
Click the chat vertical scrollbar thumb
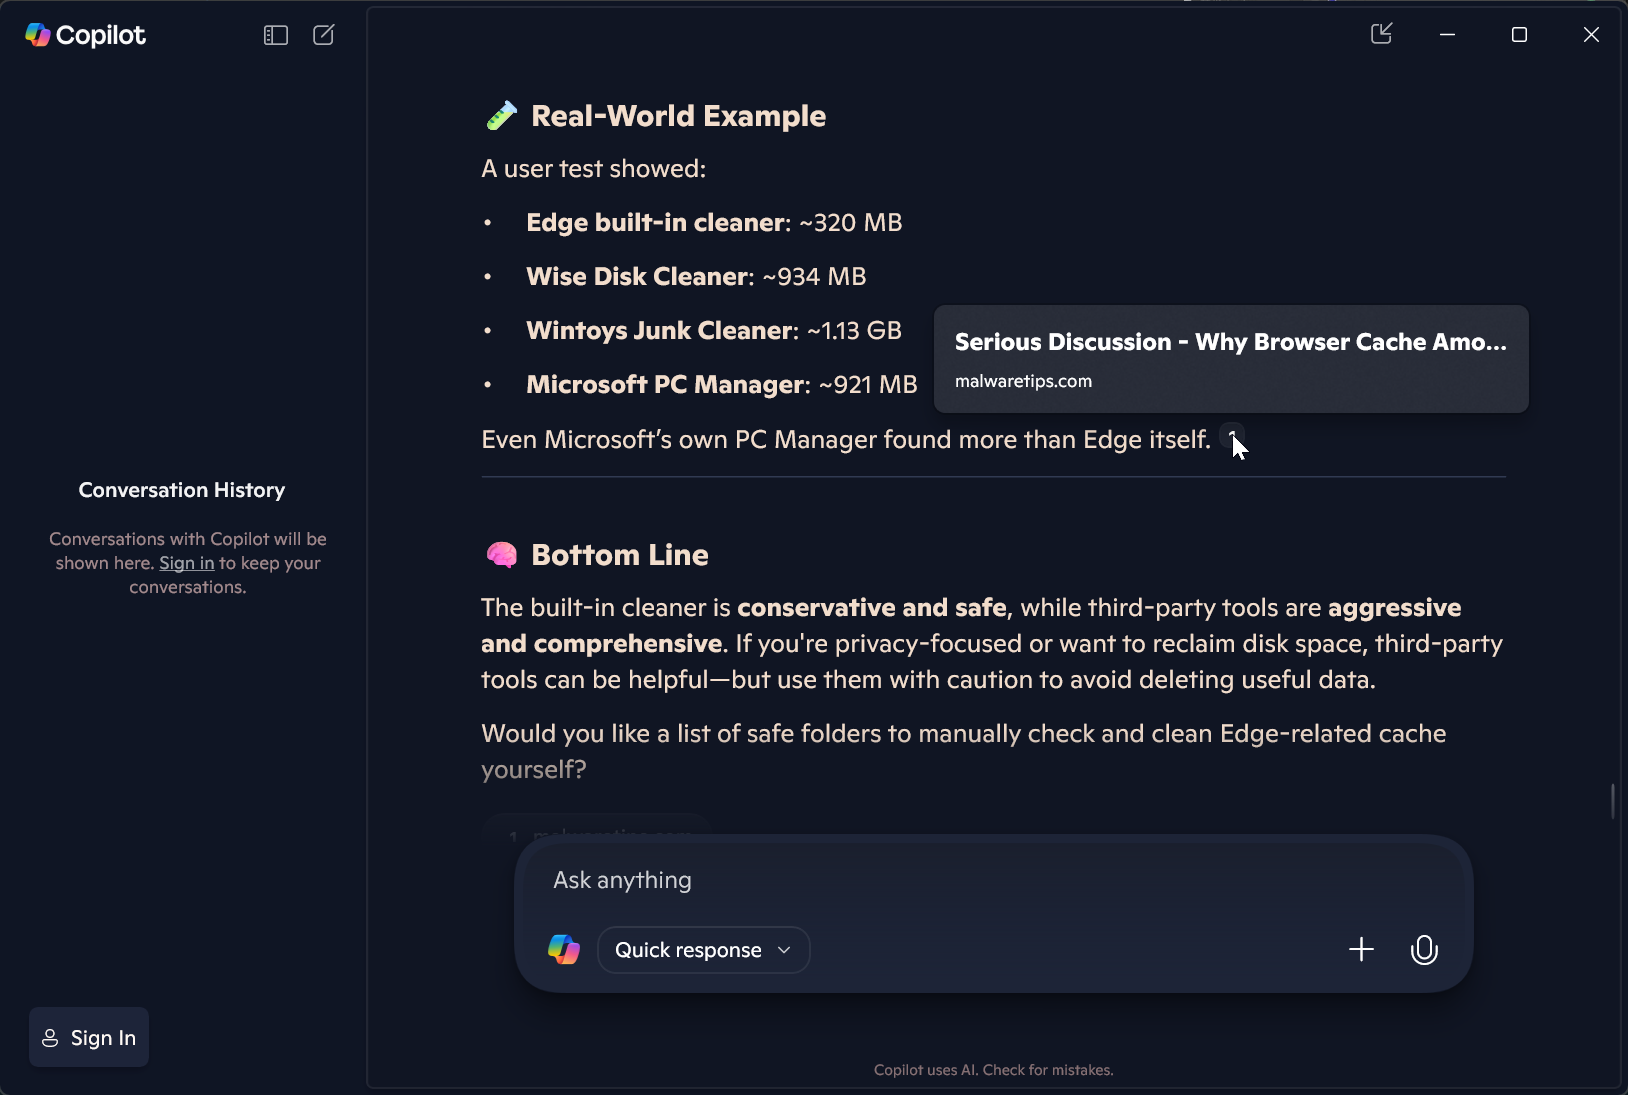pyautogui.click(x=1612, y=801)
